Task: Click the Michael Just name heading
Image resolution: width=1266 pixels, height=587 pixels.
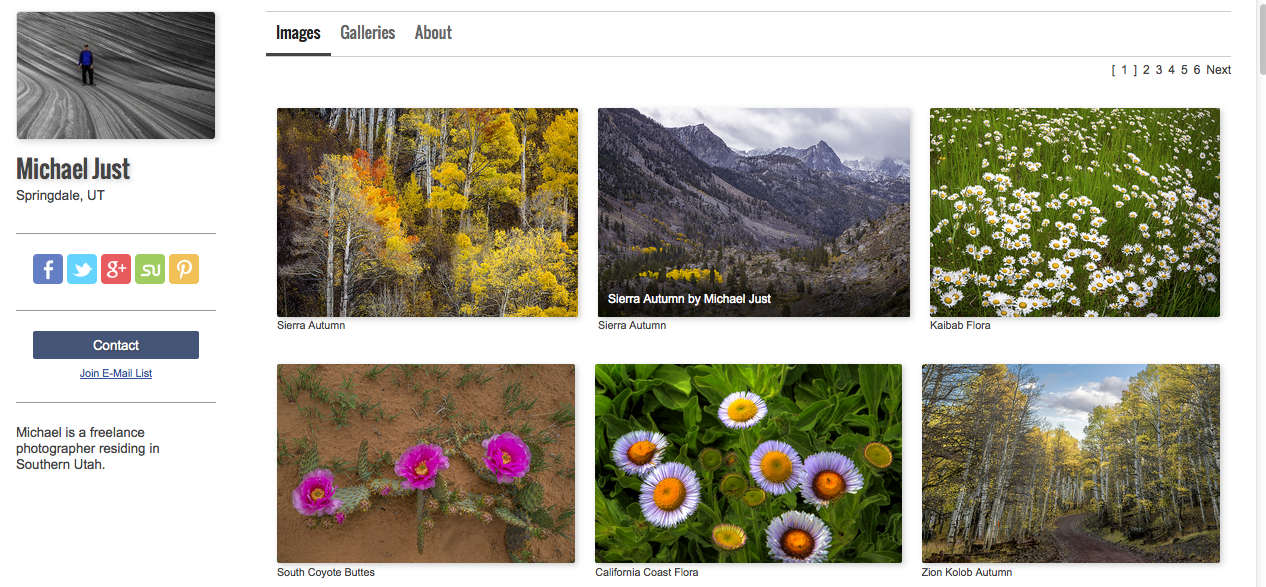Action: (74, 169)
